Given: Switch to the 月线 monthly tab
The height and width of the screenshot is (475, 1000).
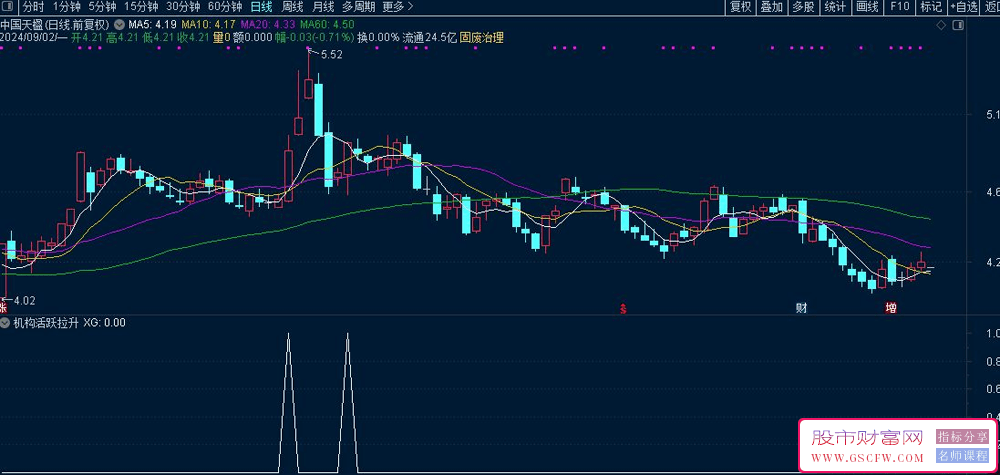Looking at the screenshot, I should 323,7.
